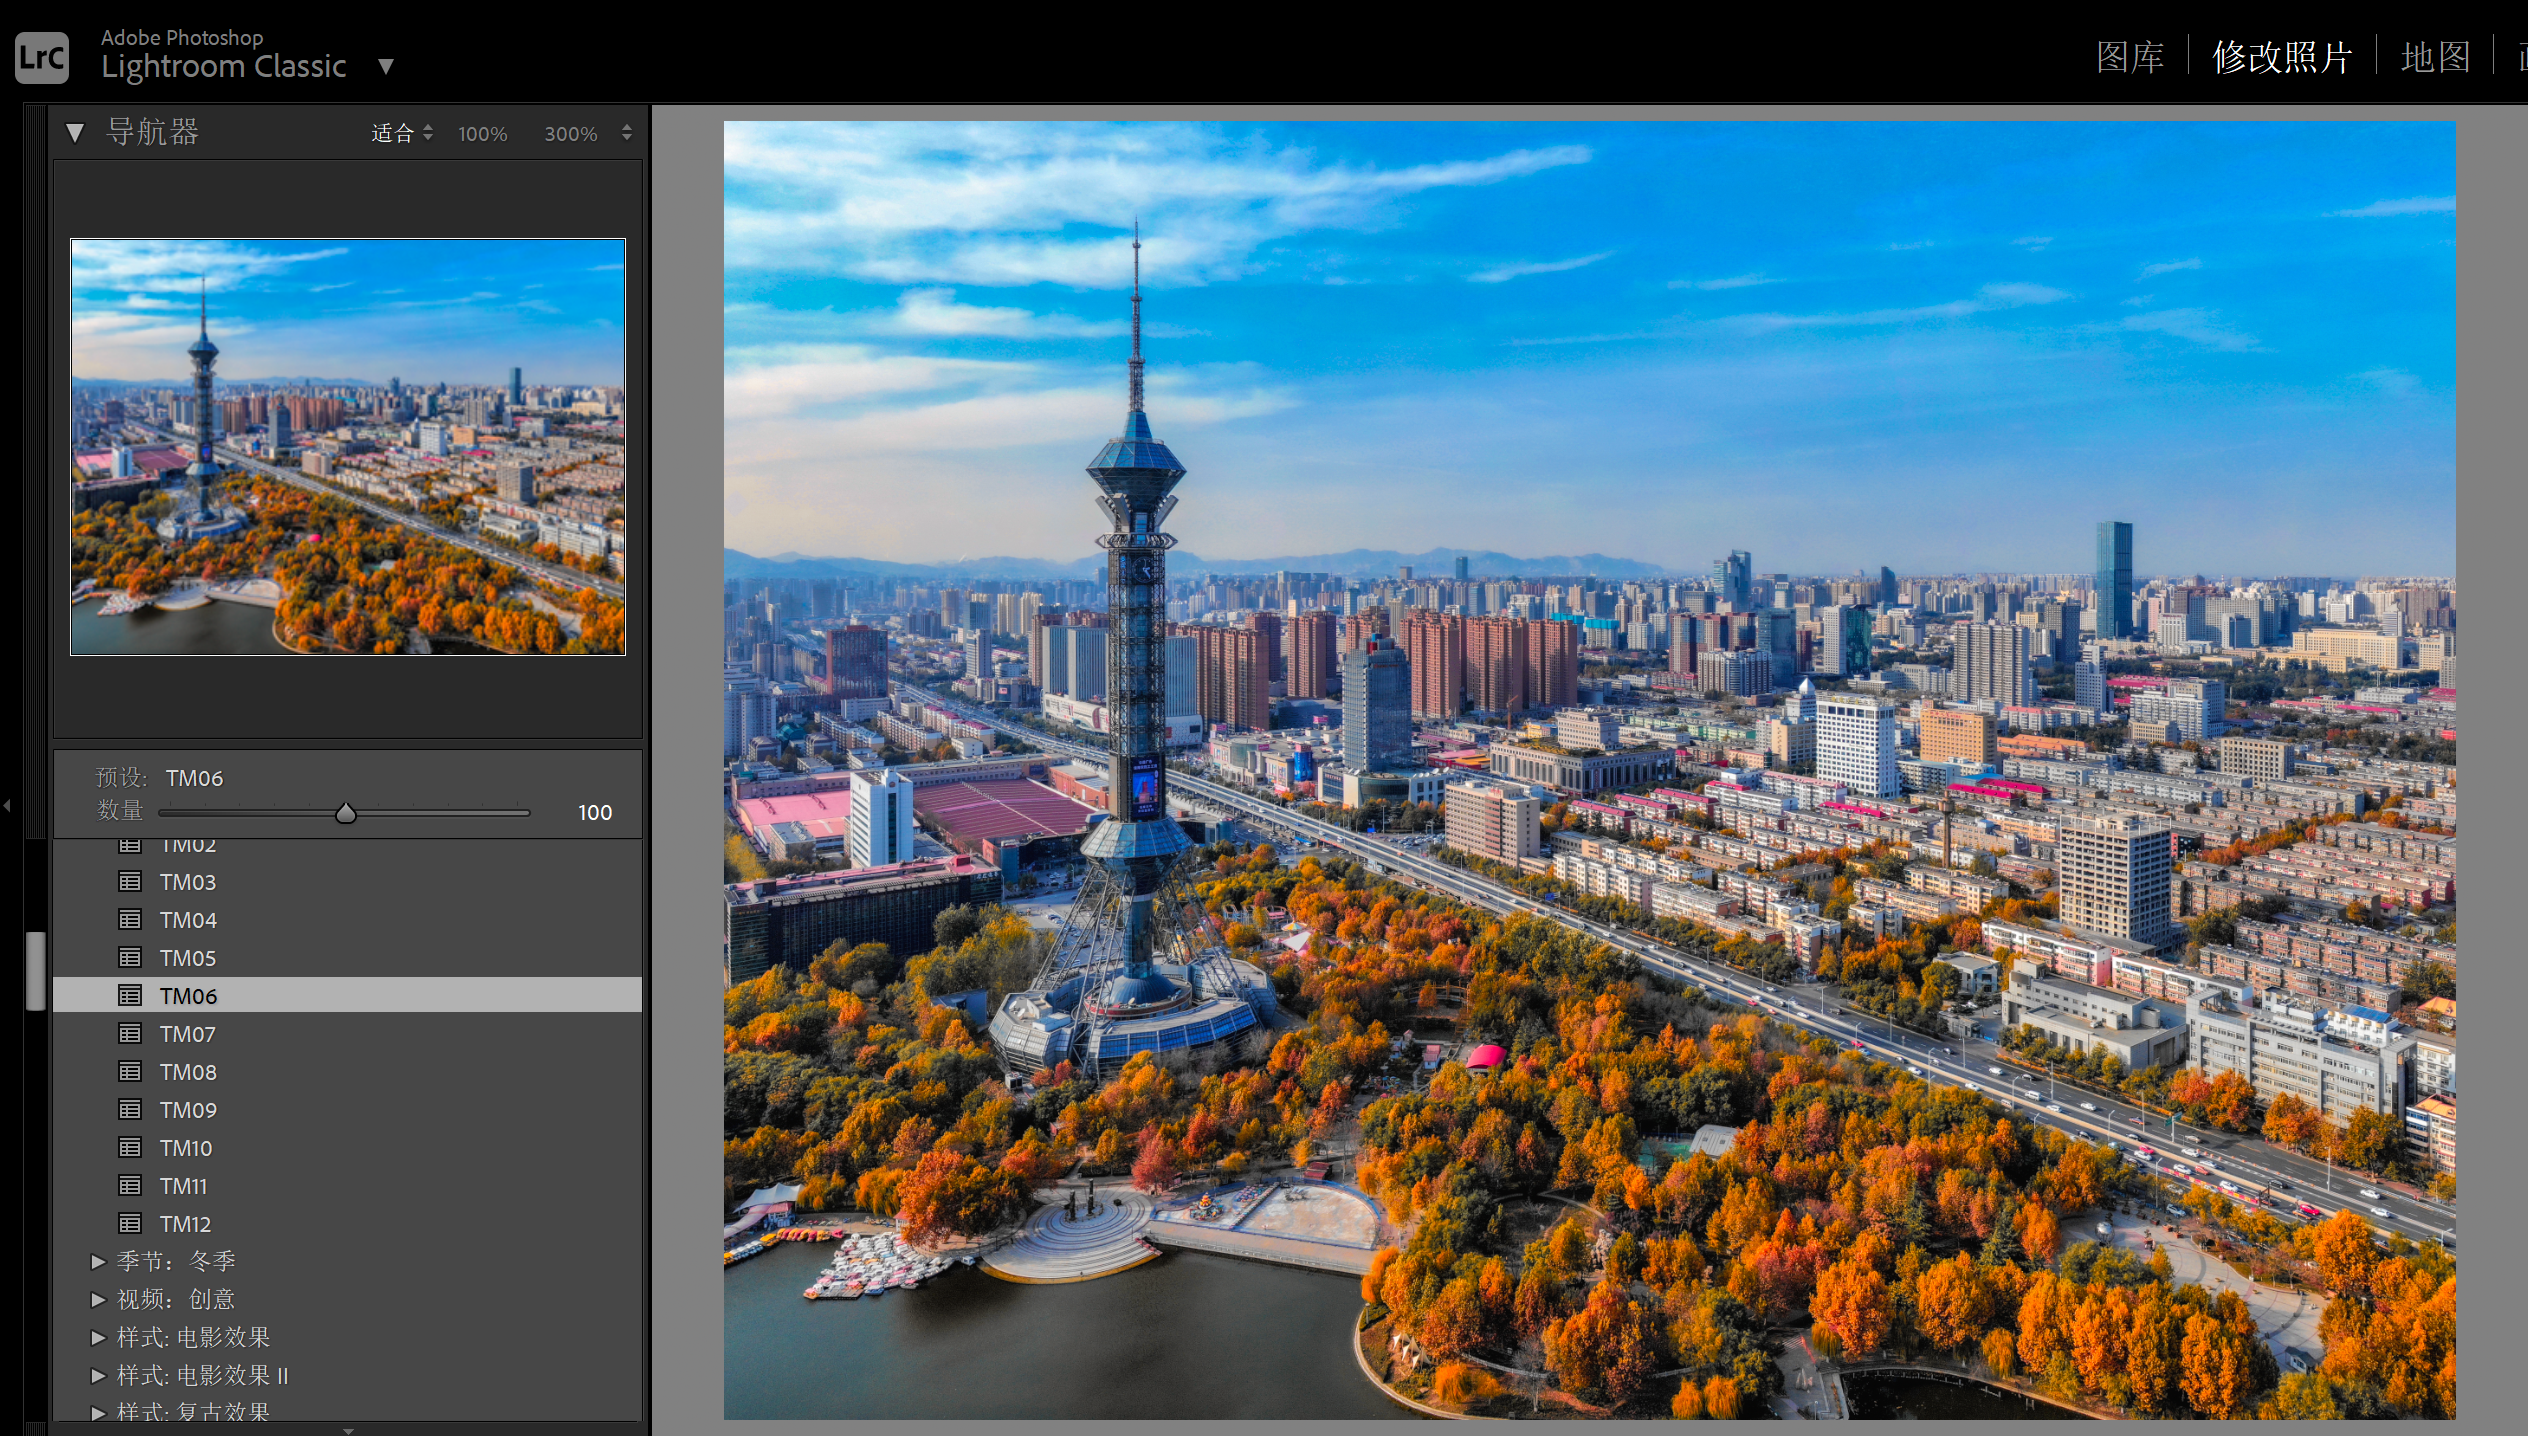Click the TM11 preset icon

tap(130, 1186)
